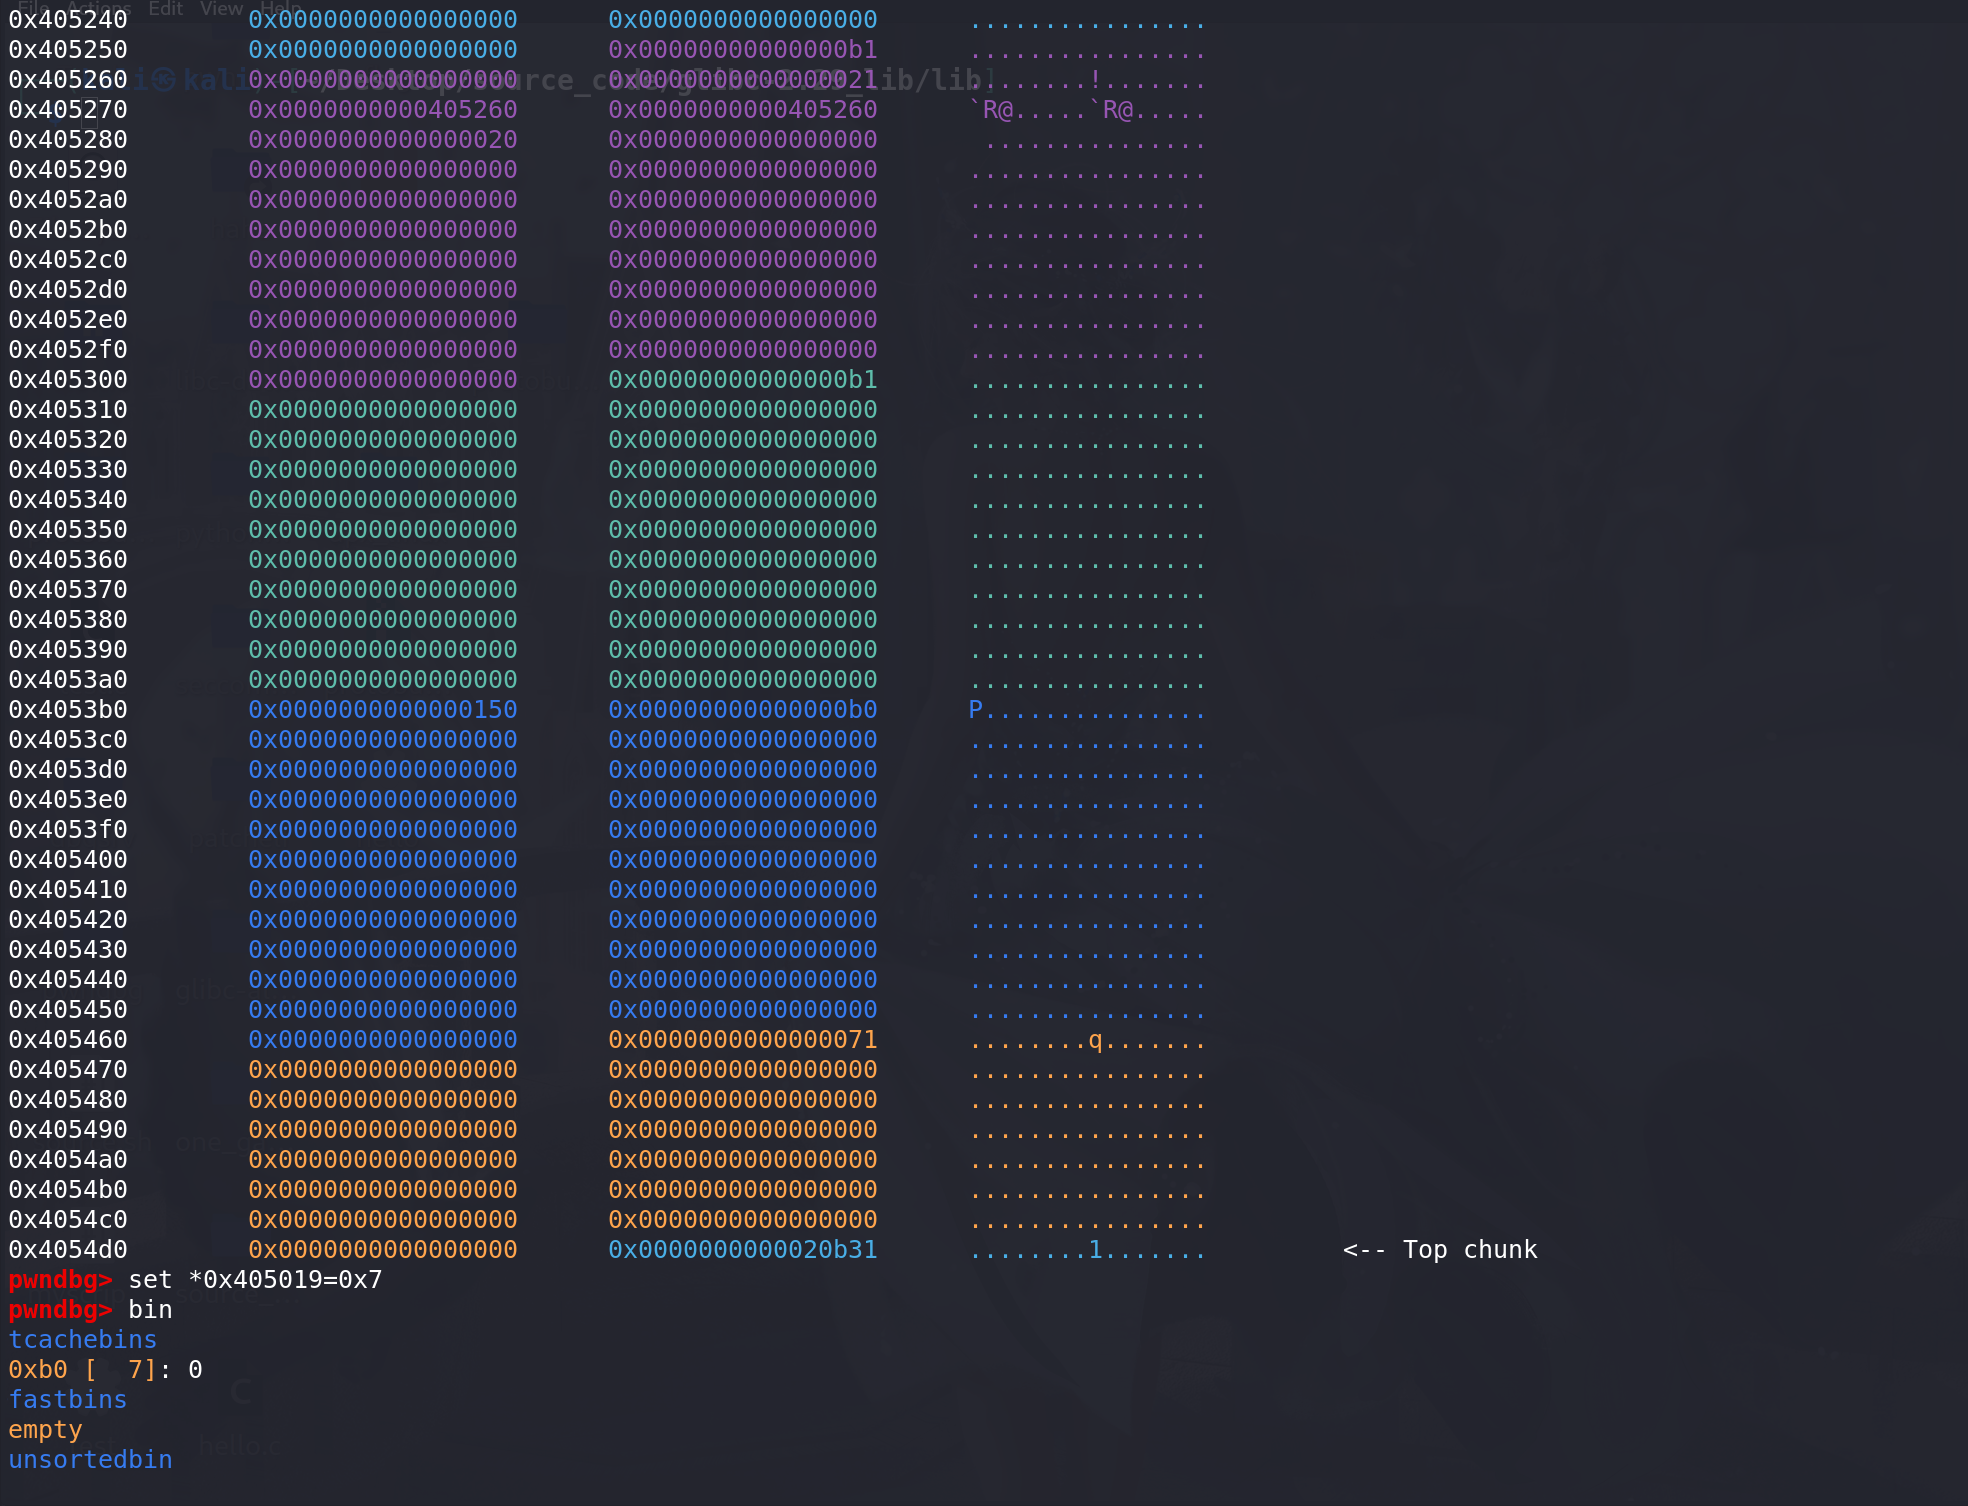Click ASCII '........q.......' in row 0x405460
This screenshot has height=1506, width=1968.
pos(1087,1040)
